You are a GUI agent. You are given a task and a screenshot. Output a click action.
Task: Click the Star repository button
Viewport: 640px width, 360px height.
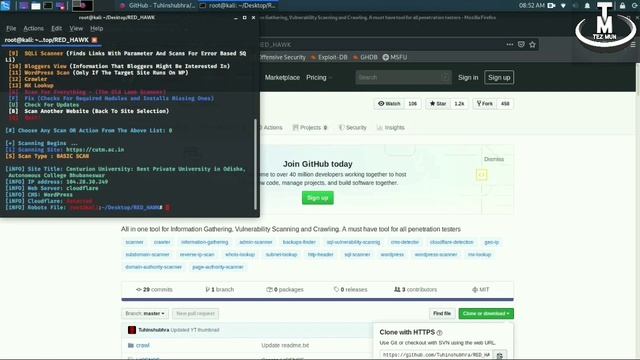click(438, 104)
